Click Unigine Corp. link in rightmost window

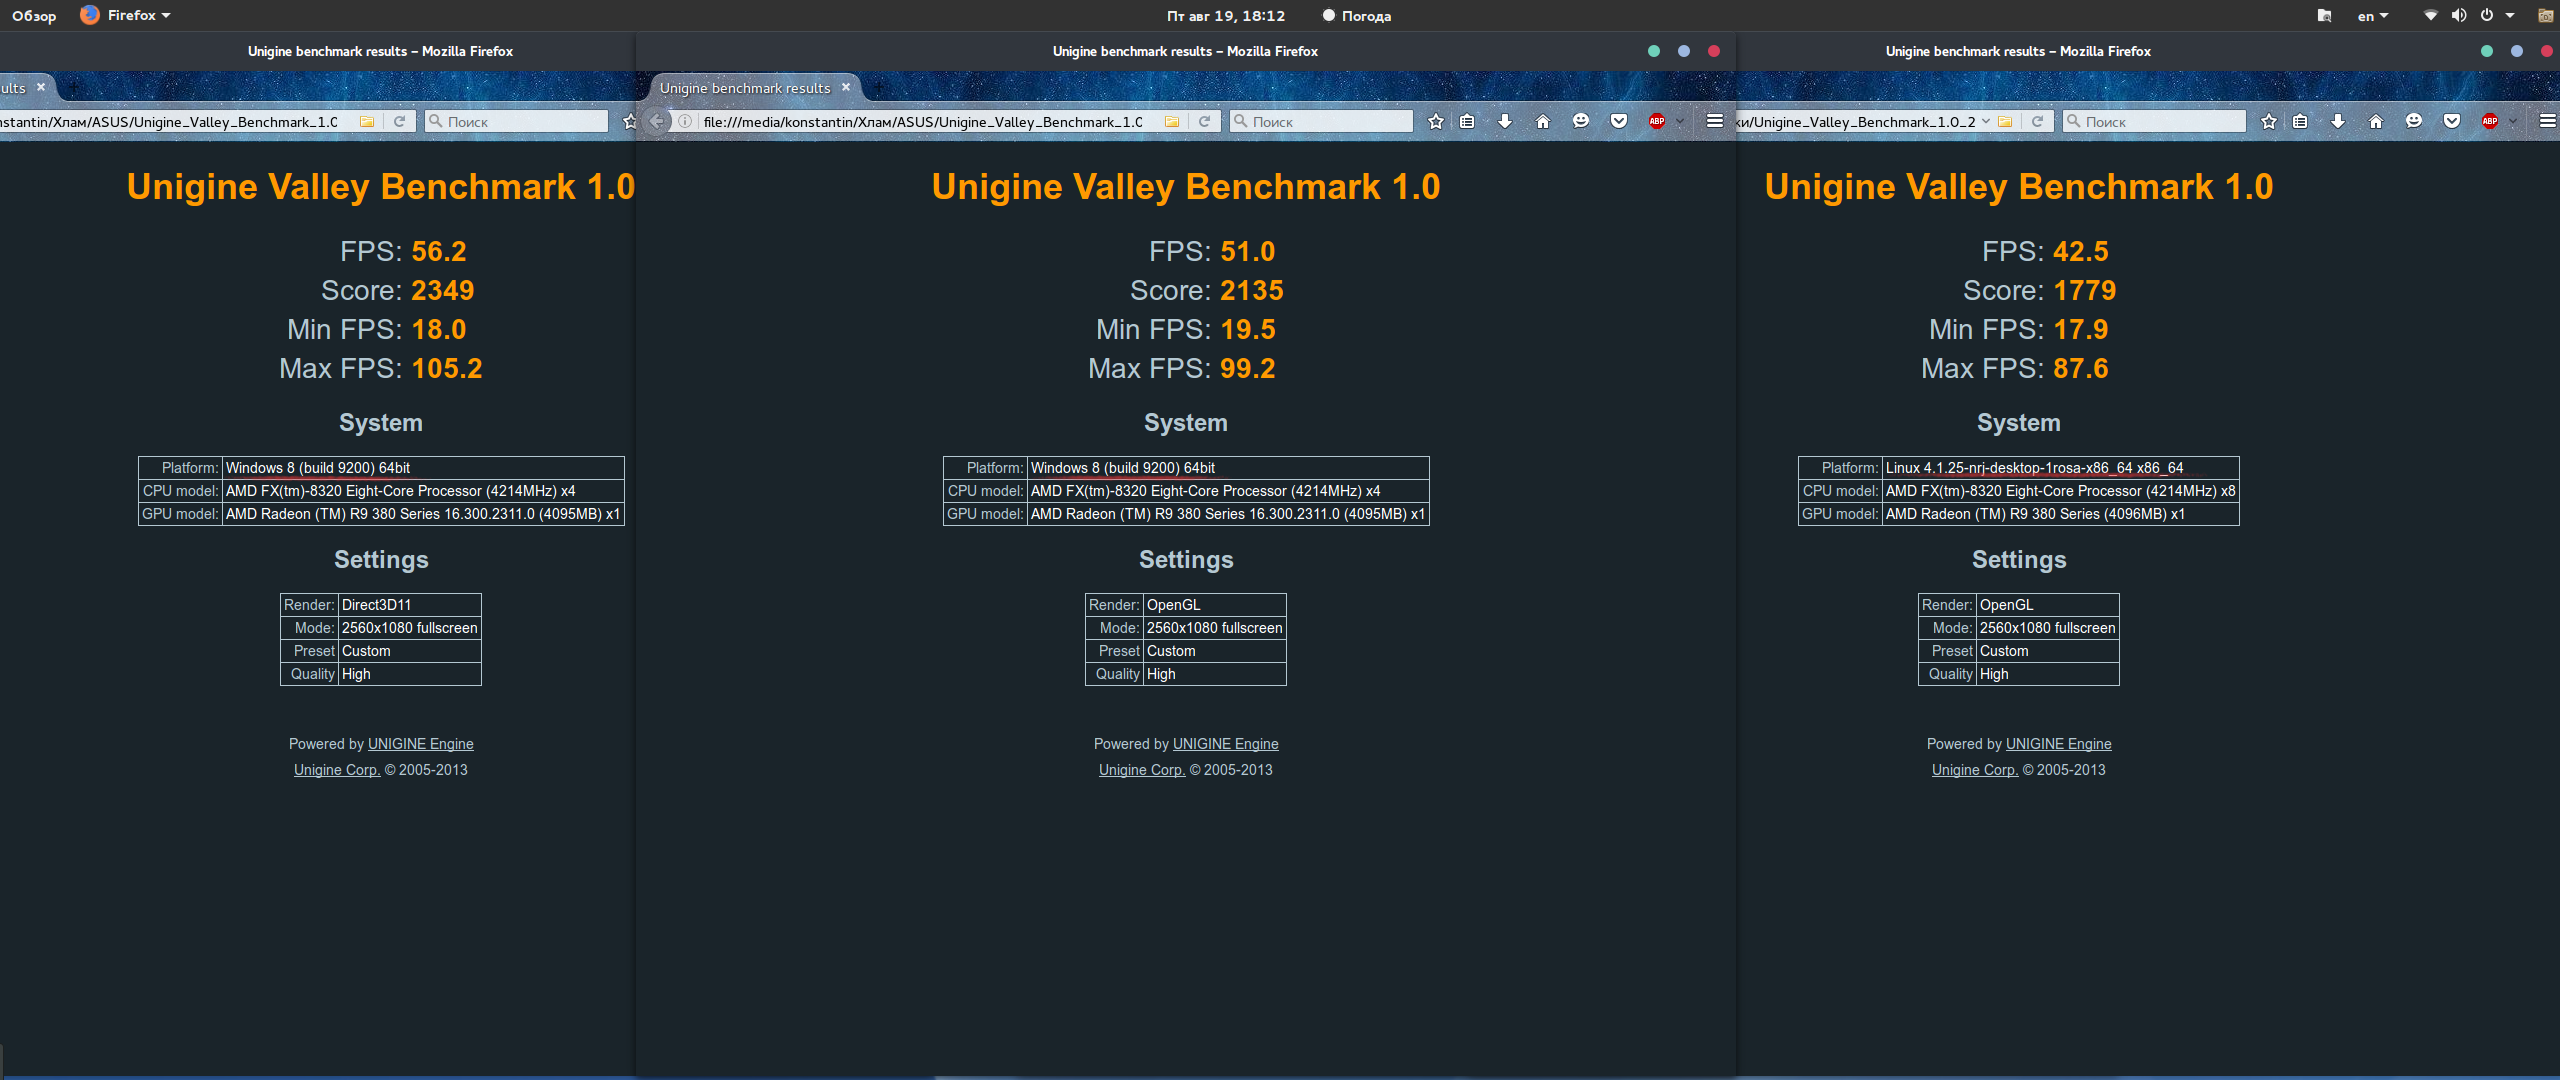pos(1974,770)
